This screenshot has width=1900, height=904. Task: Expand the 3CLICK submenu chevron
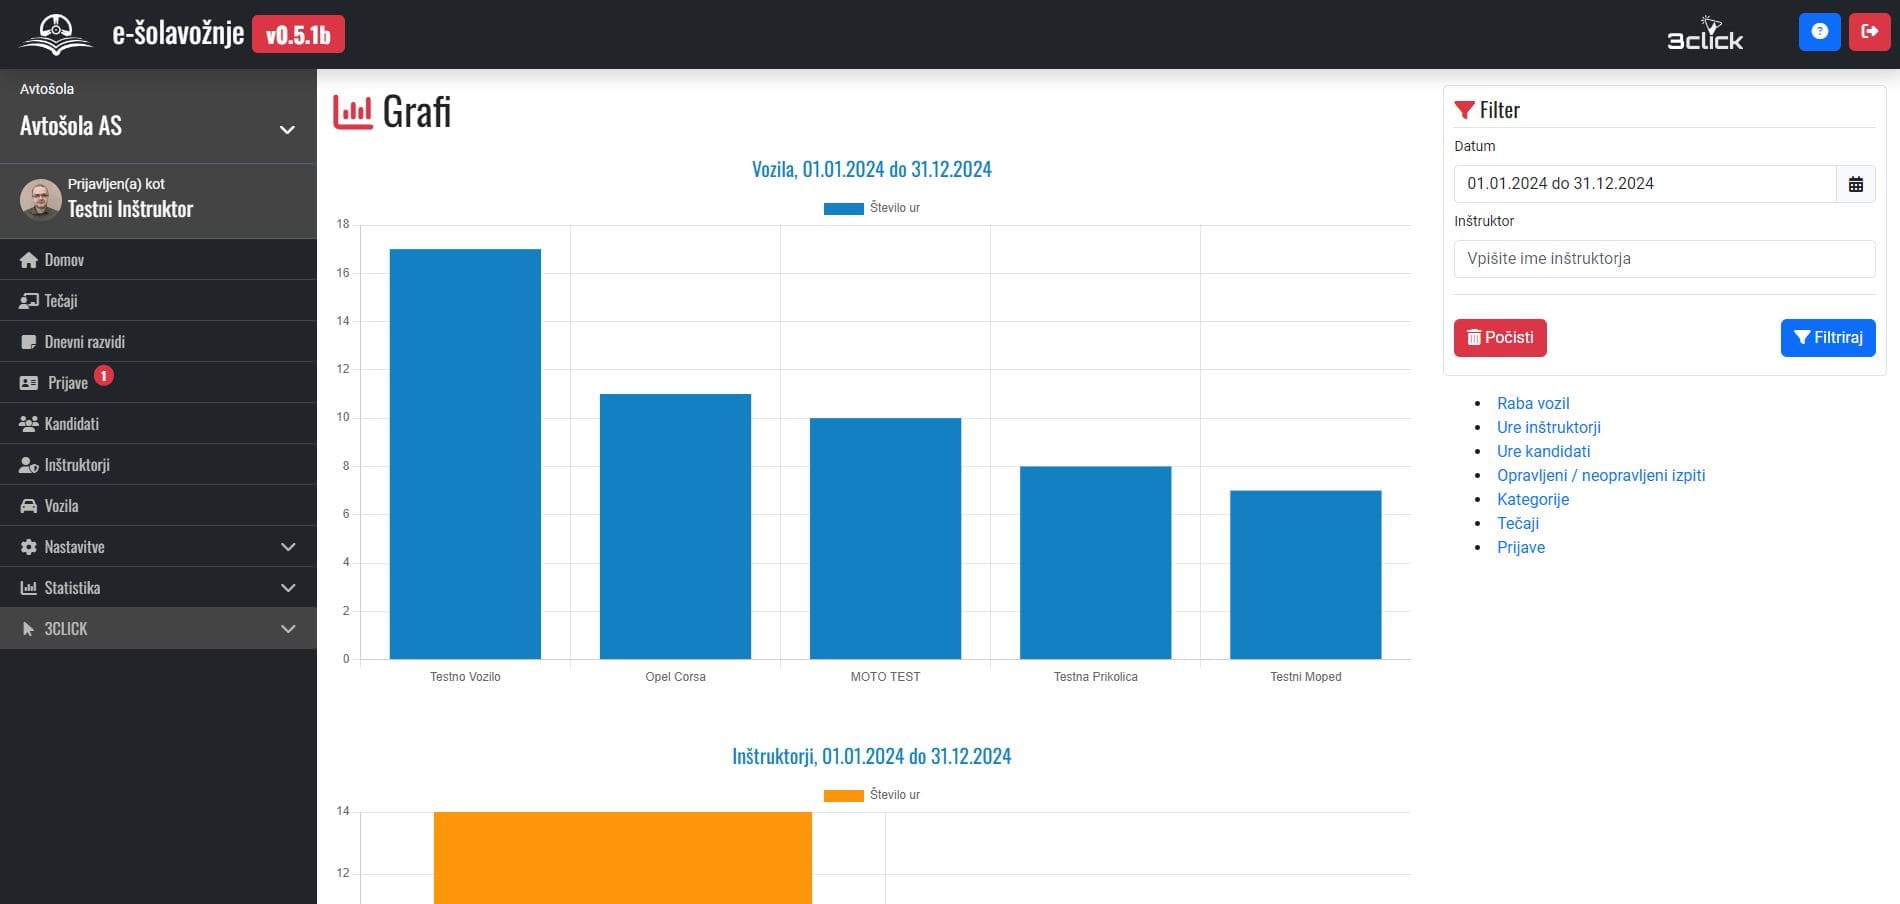click(288, 629)
